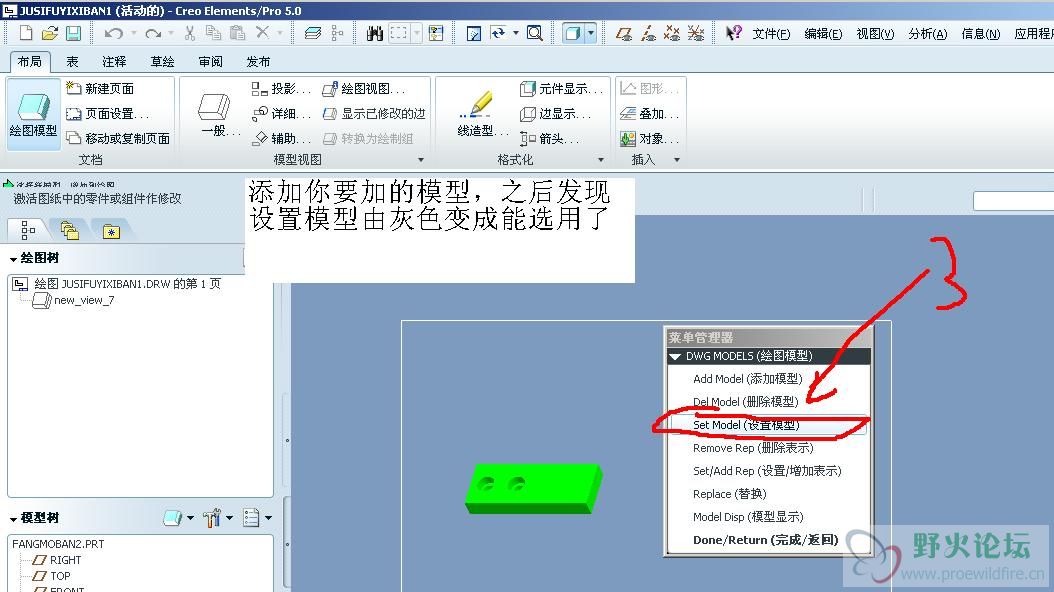
Task: Click the repaint screen icon
Action: [x=474, y=32]
